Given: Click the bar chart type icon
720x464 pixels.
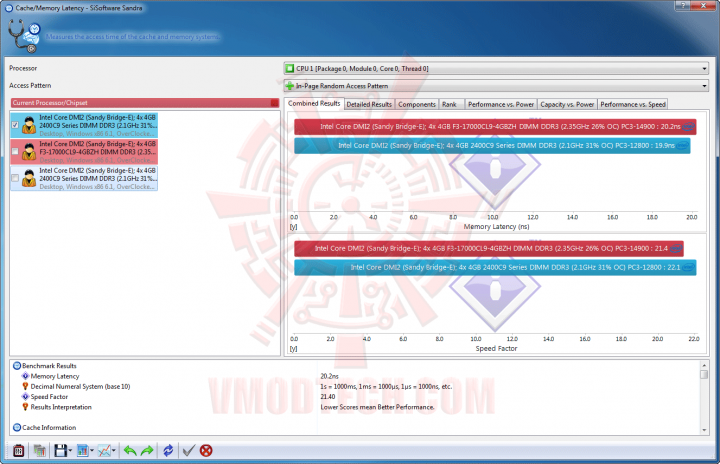Looking at the screenshot, I should pyautogui.click(x=82, y=451).
